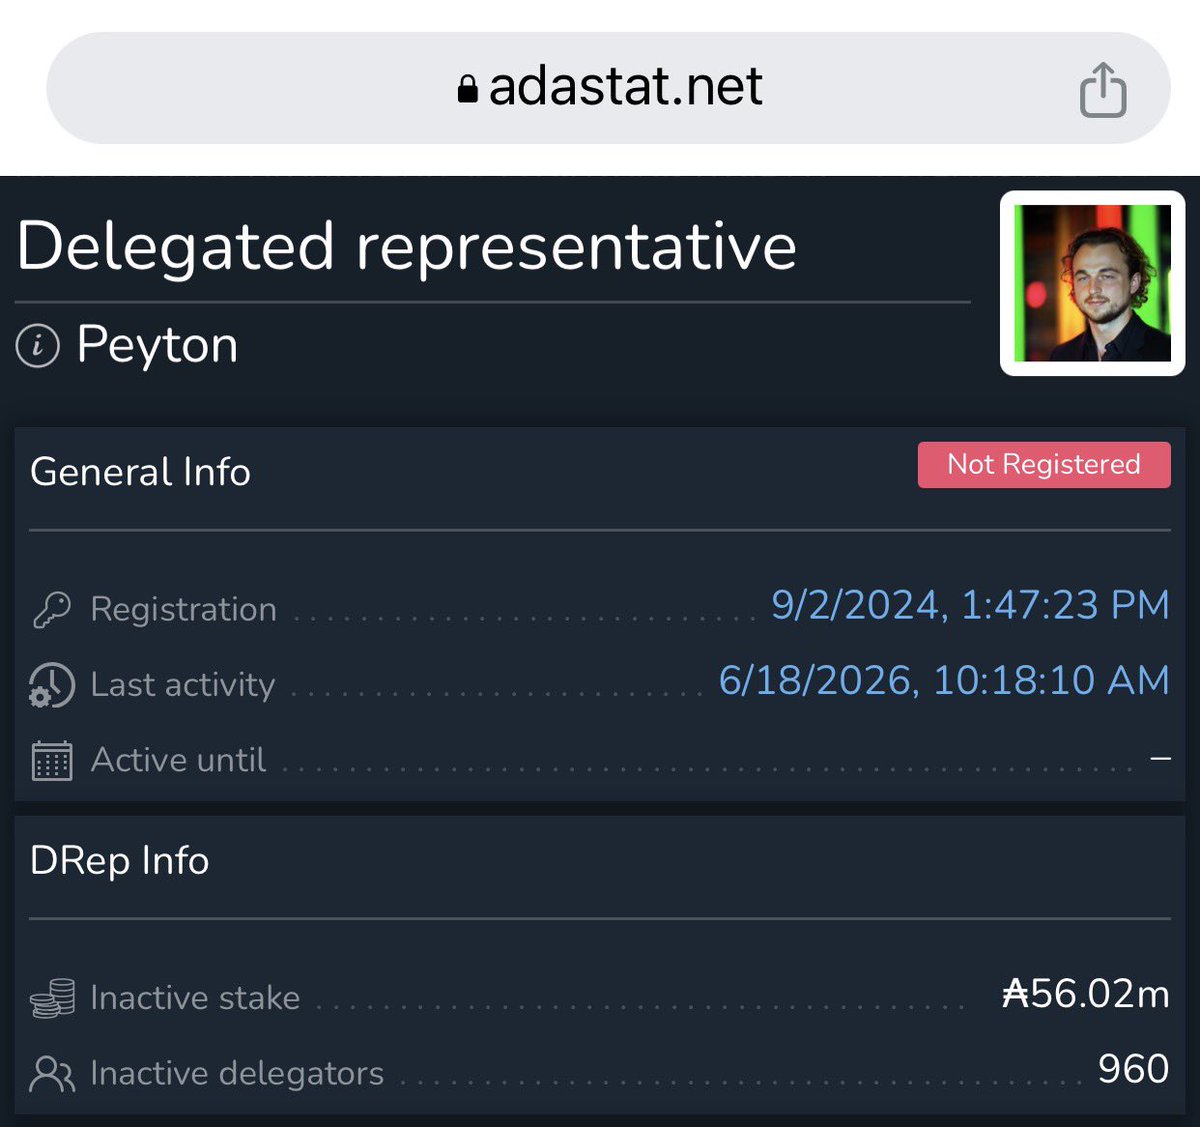The height and width of the screenshot is (1127, 1200).
Task: Tap the 960 inactive delegators value
Action: pyautogui.click(x=1133, y=1069)
